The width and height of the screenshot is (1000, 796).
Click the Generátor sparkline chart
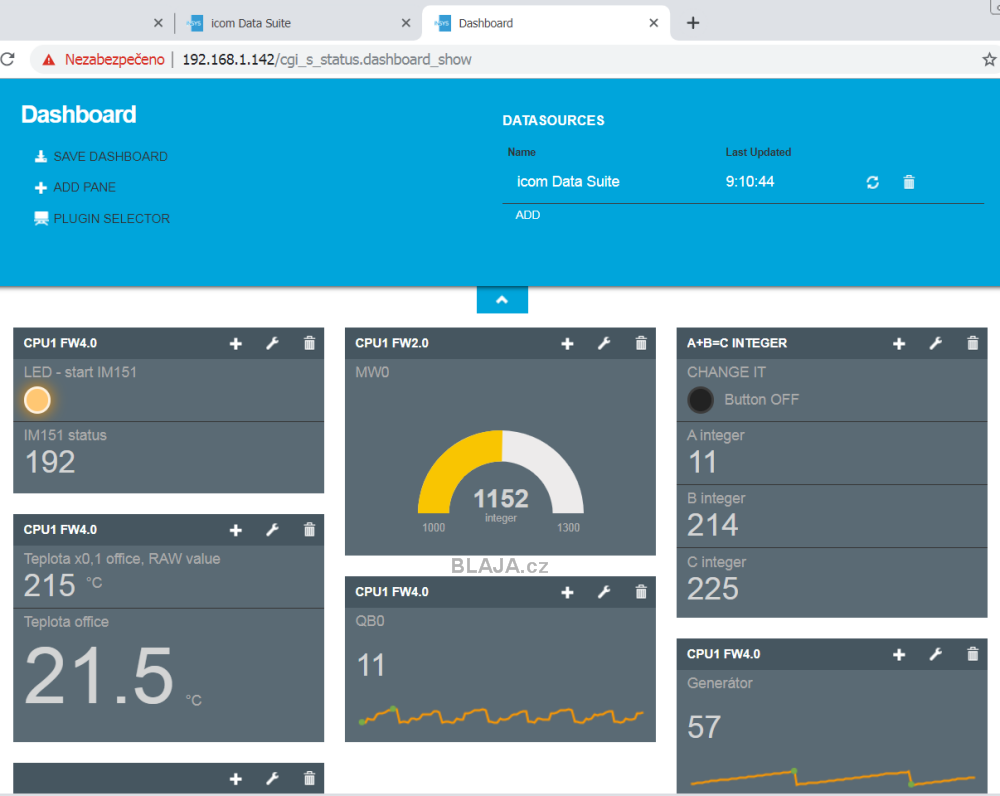pyautogui.click(x=832, y=777)
